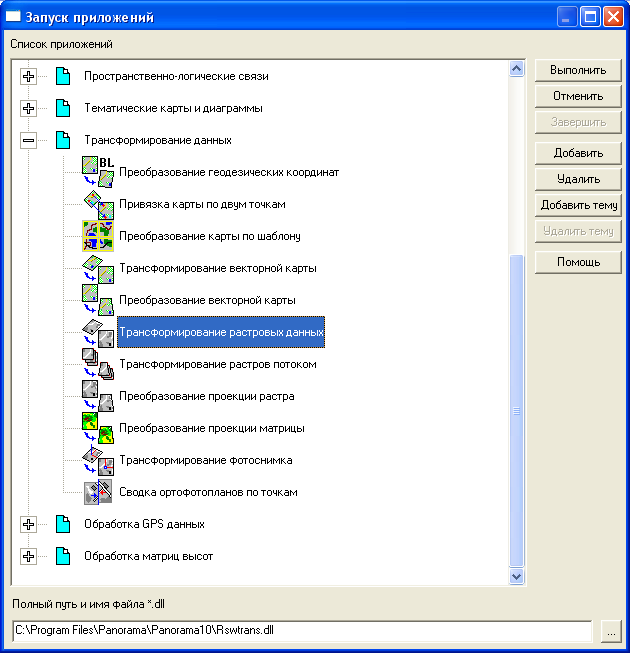Select Преобразование карты по шаблону
Viewport: 630px width, 653px height.
coord(210,236)
